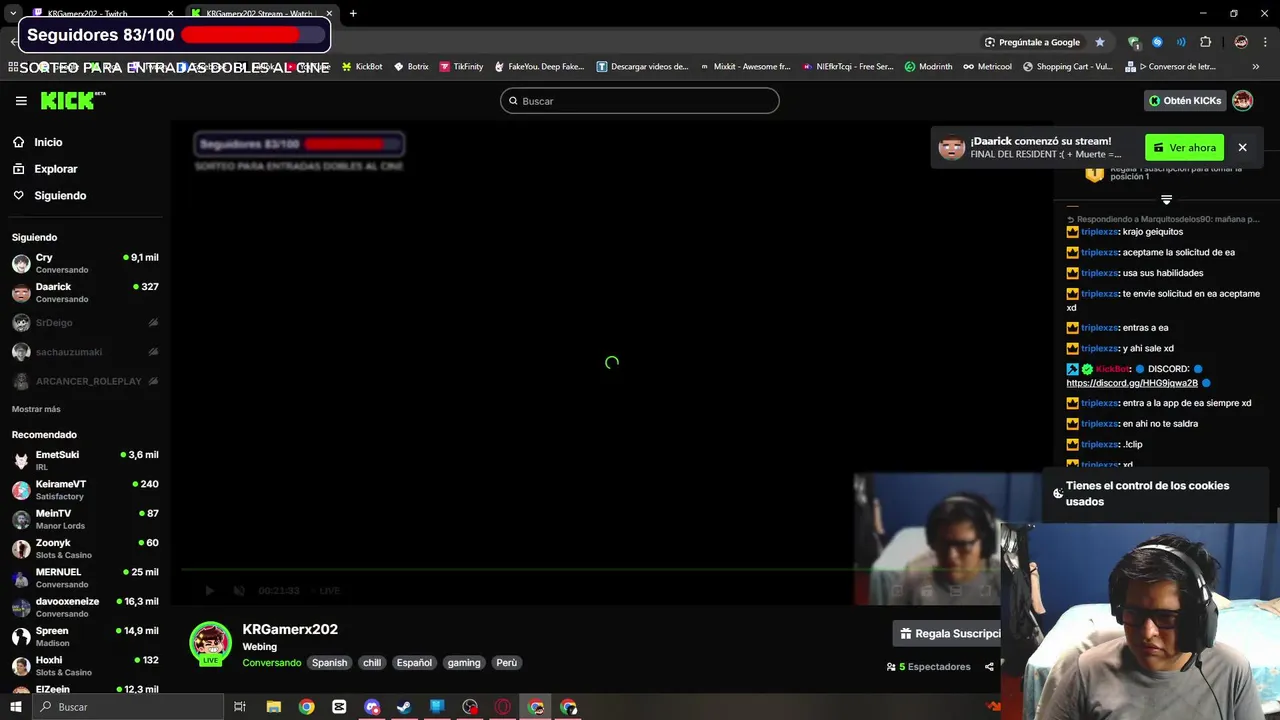Select the Perù tag
Screen dimensions: 1280x720
507,663
